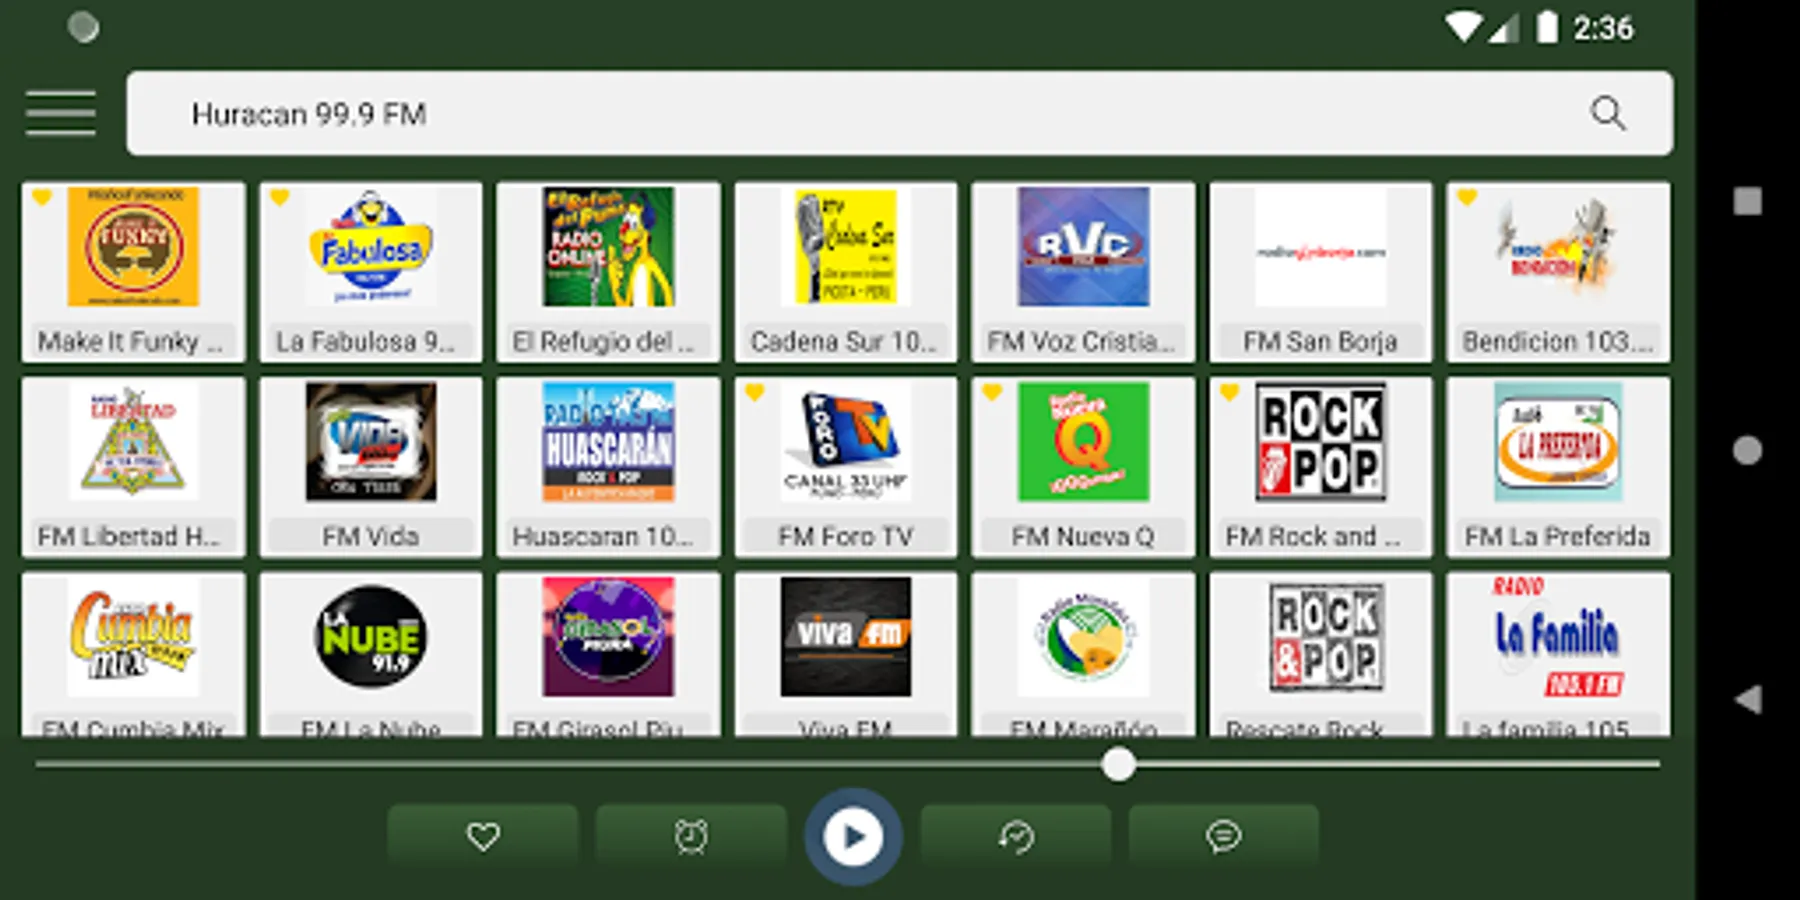Viewport: 1800px width, 900px height.
Task: Toggle the heart on FM Foro TV
Action: pyautogui.click(x=755, y=392)
